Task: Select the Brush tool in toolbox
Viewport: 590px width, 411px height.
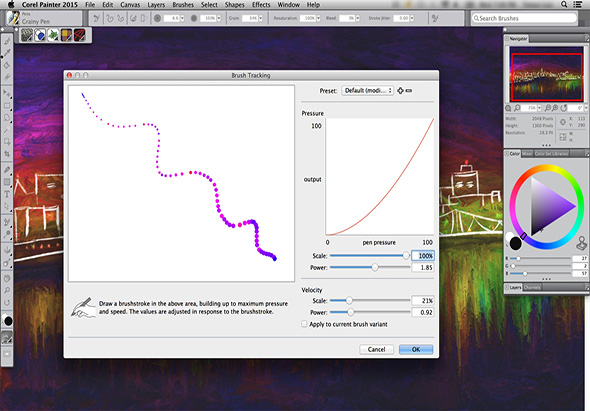Action: 7,41
